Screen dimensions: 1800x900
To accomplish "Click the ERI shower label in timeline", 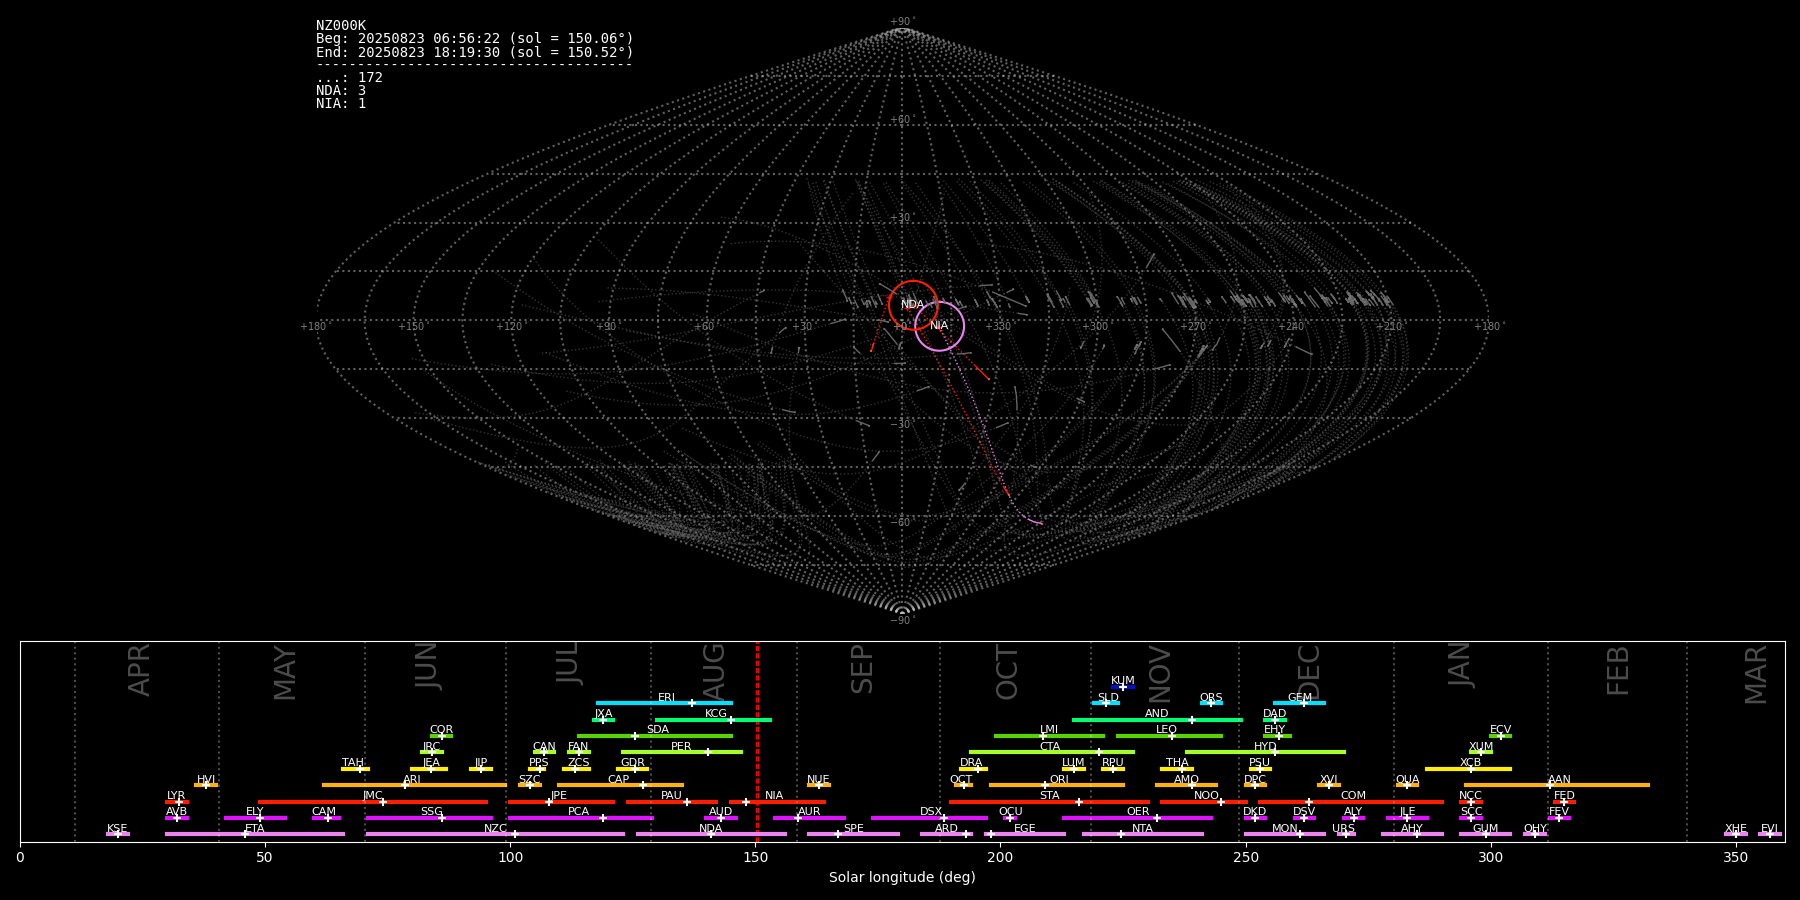I will pyautogui.click(x=667, y=698).
